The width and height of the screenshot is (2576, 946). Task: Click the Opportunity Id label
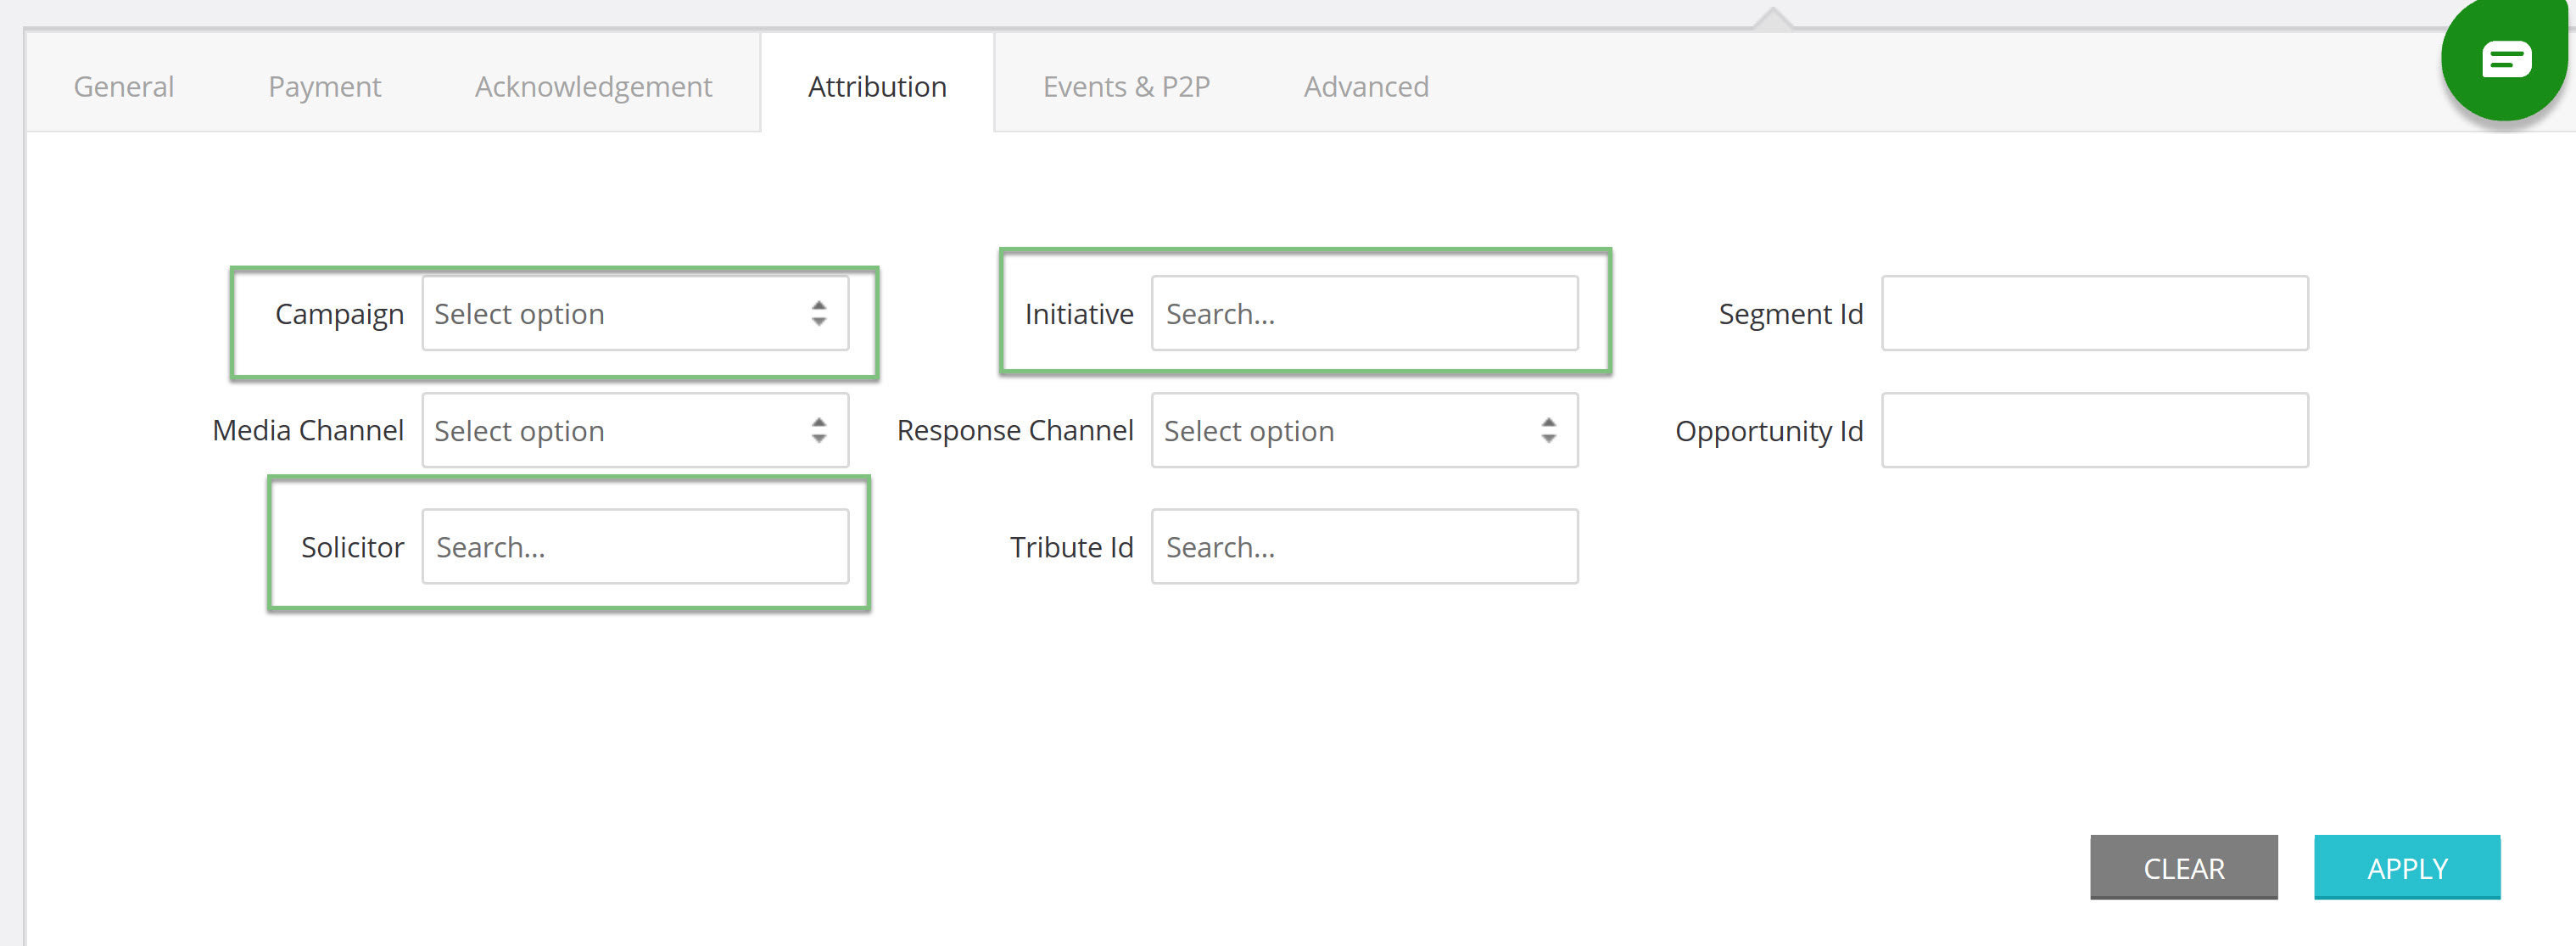click(1769, 432)
